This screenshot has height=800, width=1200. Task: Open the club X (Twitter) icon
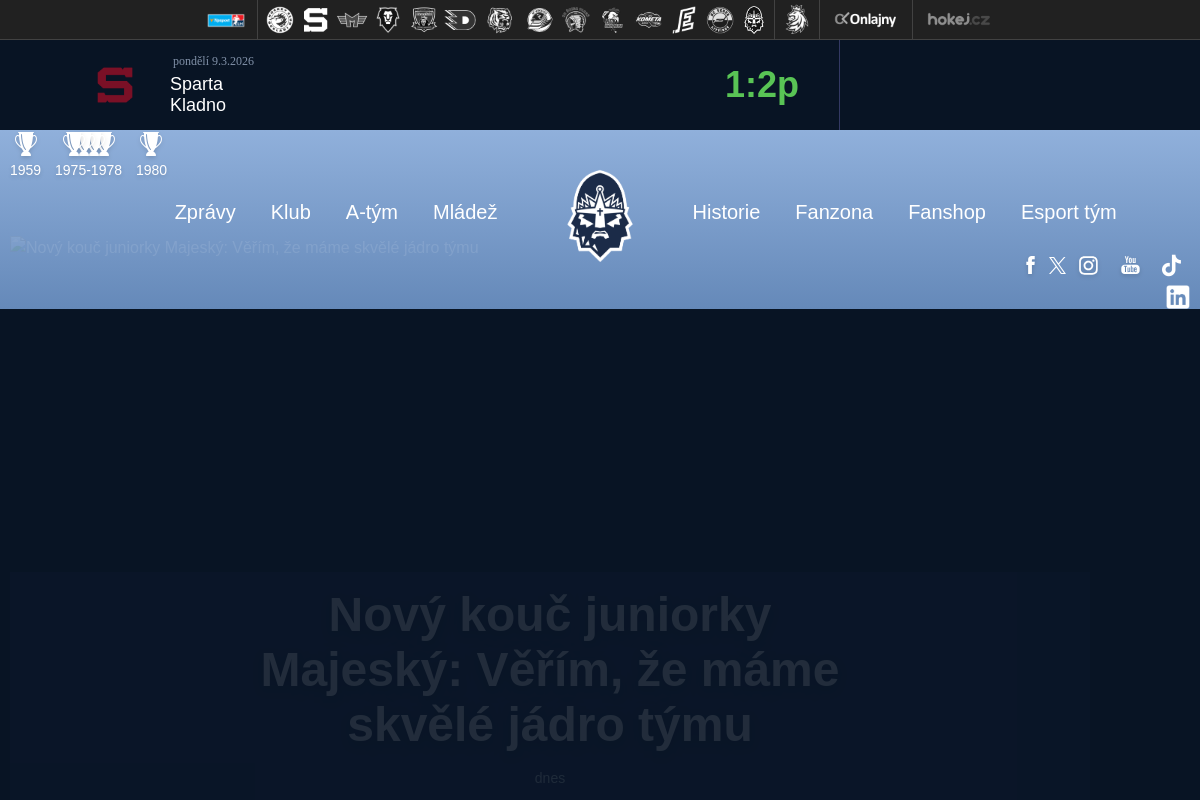click(x=1057, y=265)
